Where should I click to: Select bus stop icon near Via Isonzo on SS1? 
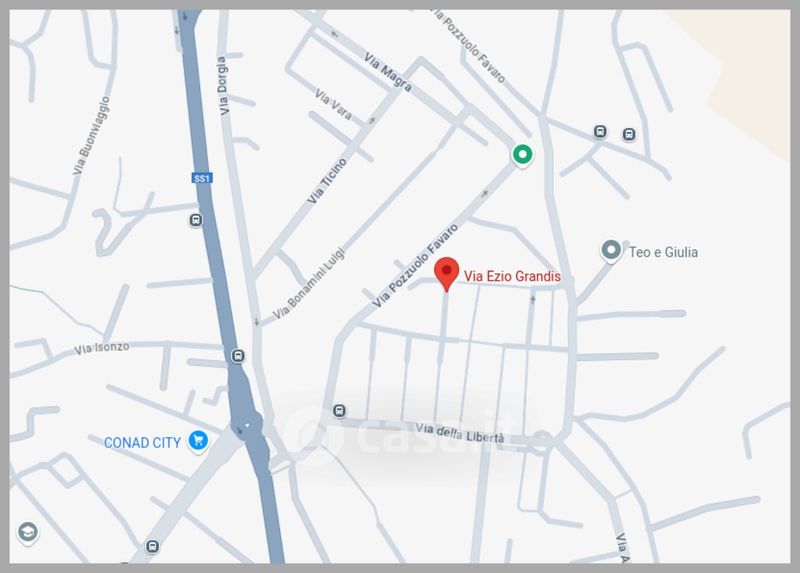[x=238, y=356]
